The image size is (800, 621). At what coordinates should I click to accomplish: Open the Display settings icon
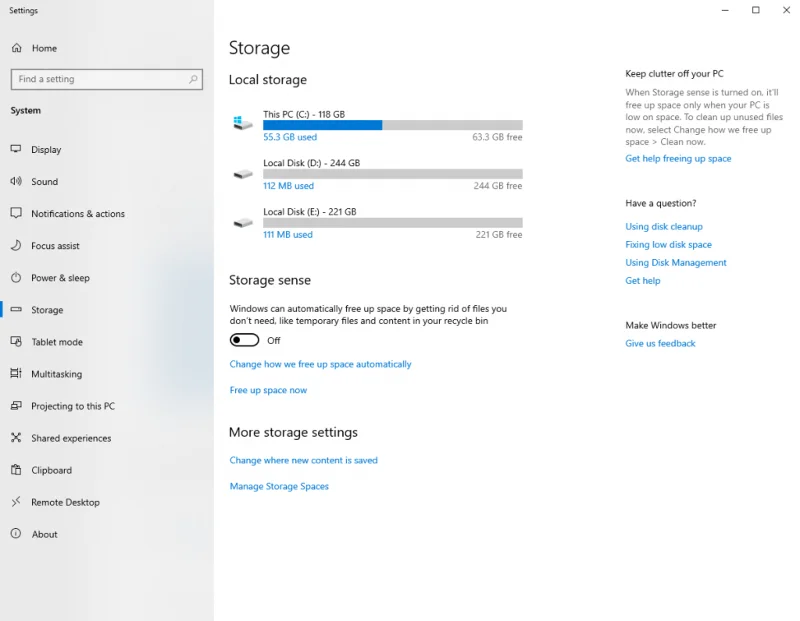pyautogui.click(x=15, y=149)
